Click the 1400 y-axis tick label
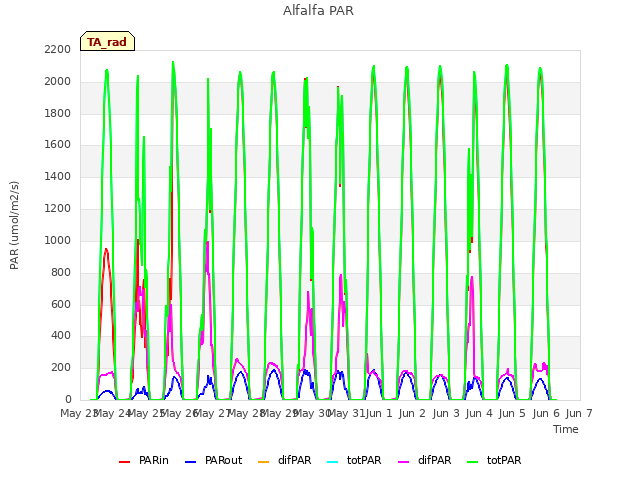 tap(58, 177)
